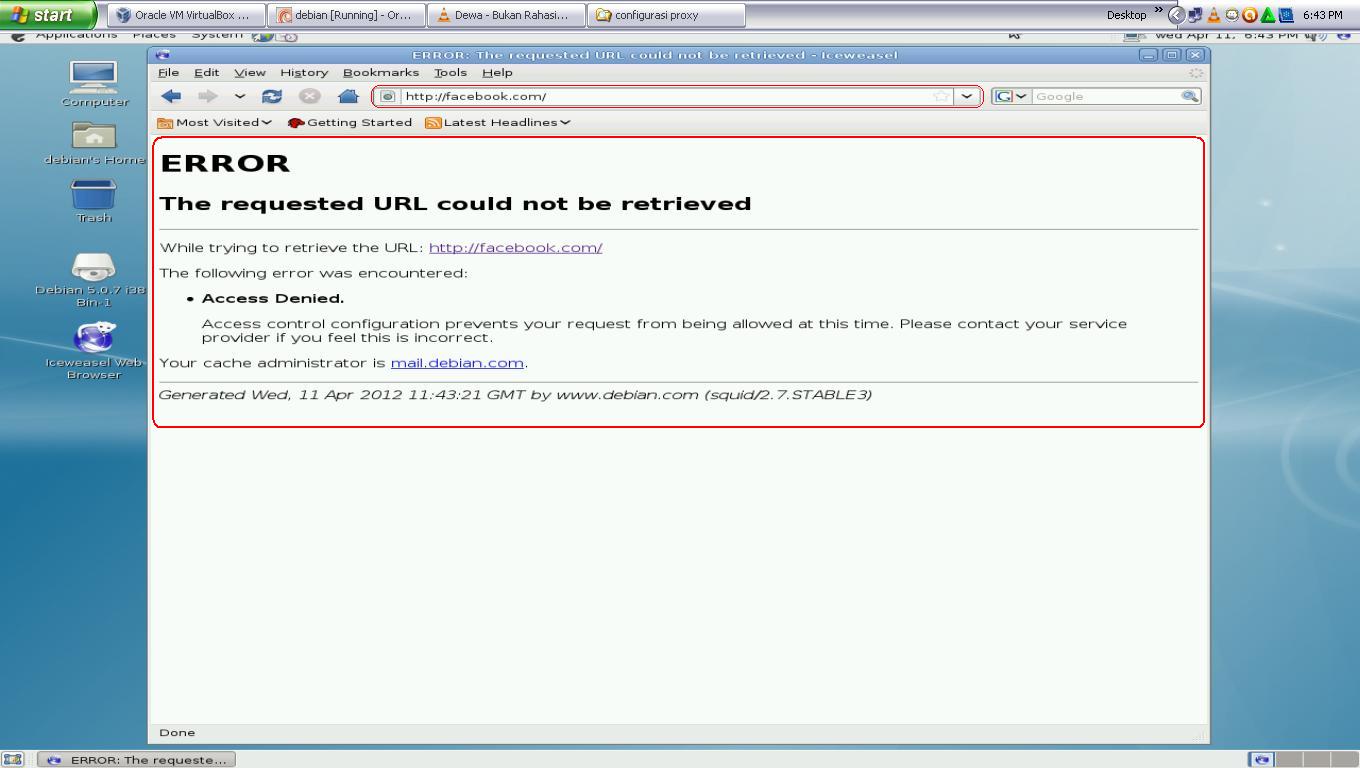Expand hidden tray icons arrow
The width and height of the screenshot is (1360, 768).
coord(1177,15)
